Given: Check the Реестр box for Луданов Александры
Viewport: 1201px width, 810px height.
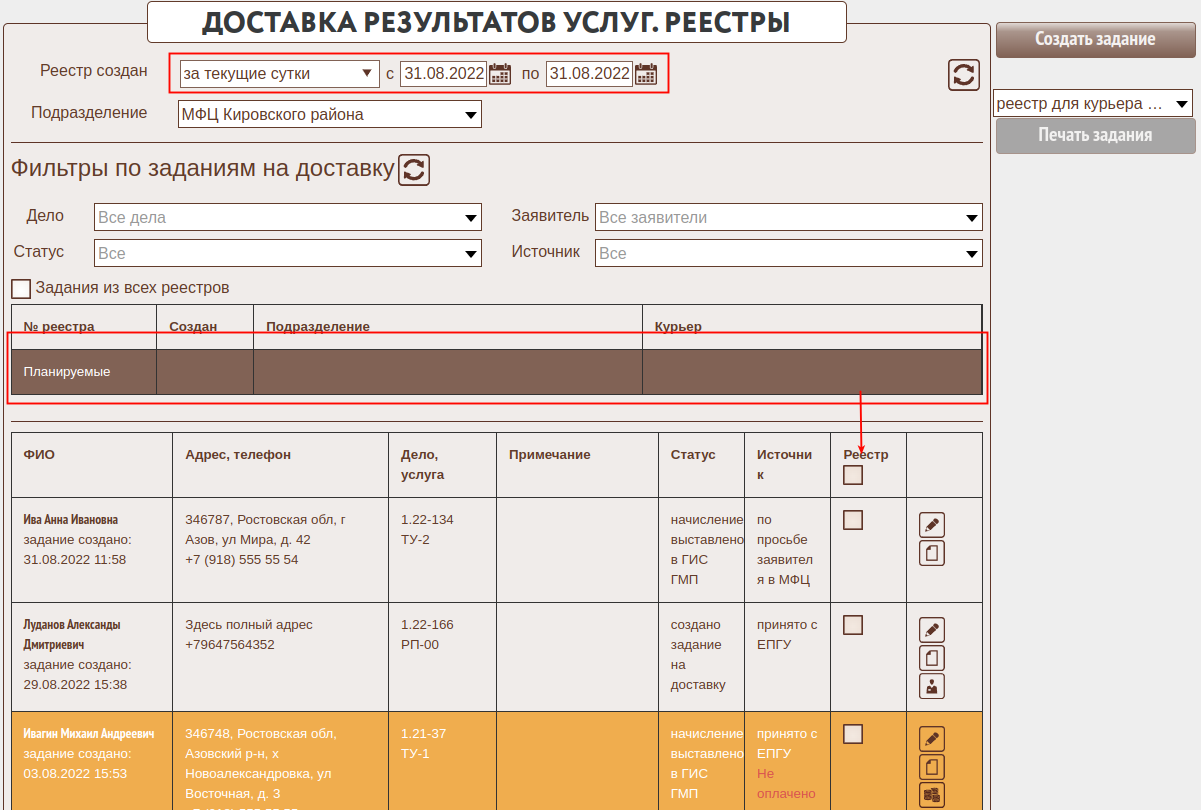Looking at the screenshot, I should 852,625.
